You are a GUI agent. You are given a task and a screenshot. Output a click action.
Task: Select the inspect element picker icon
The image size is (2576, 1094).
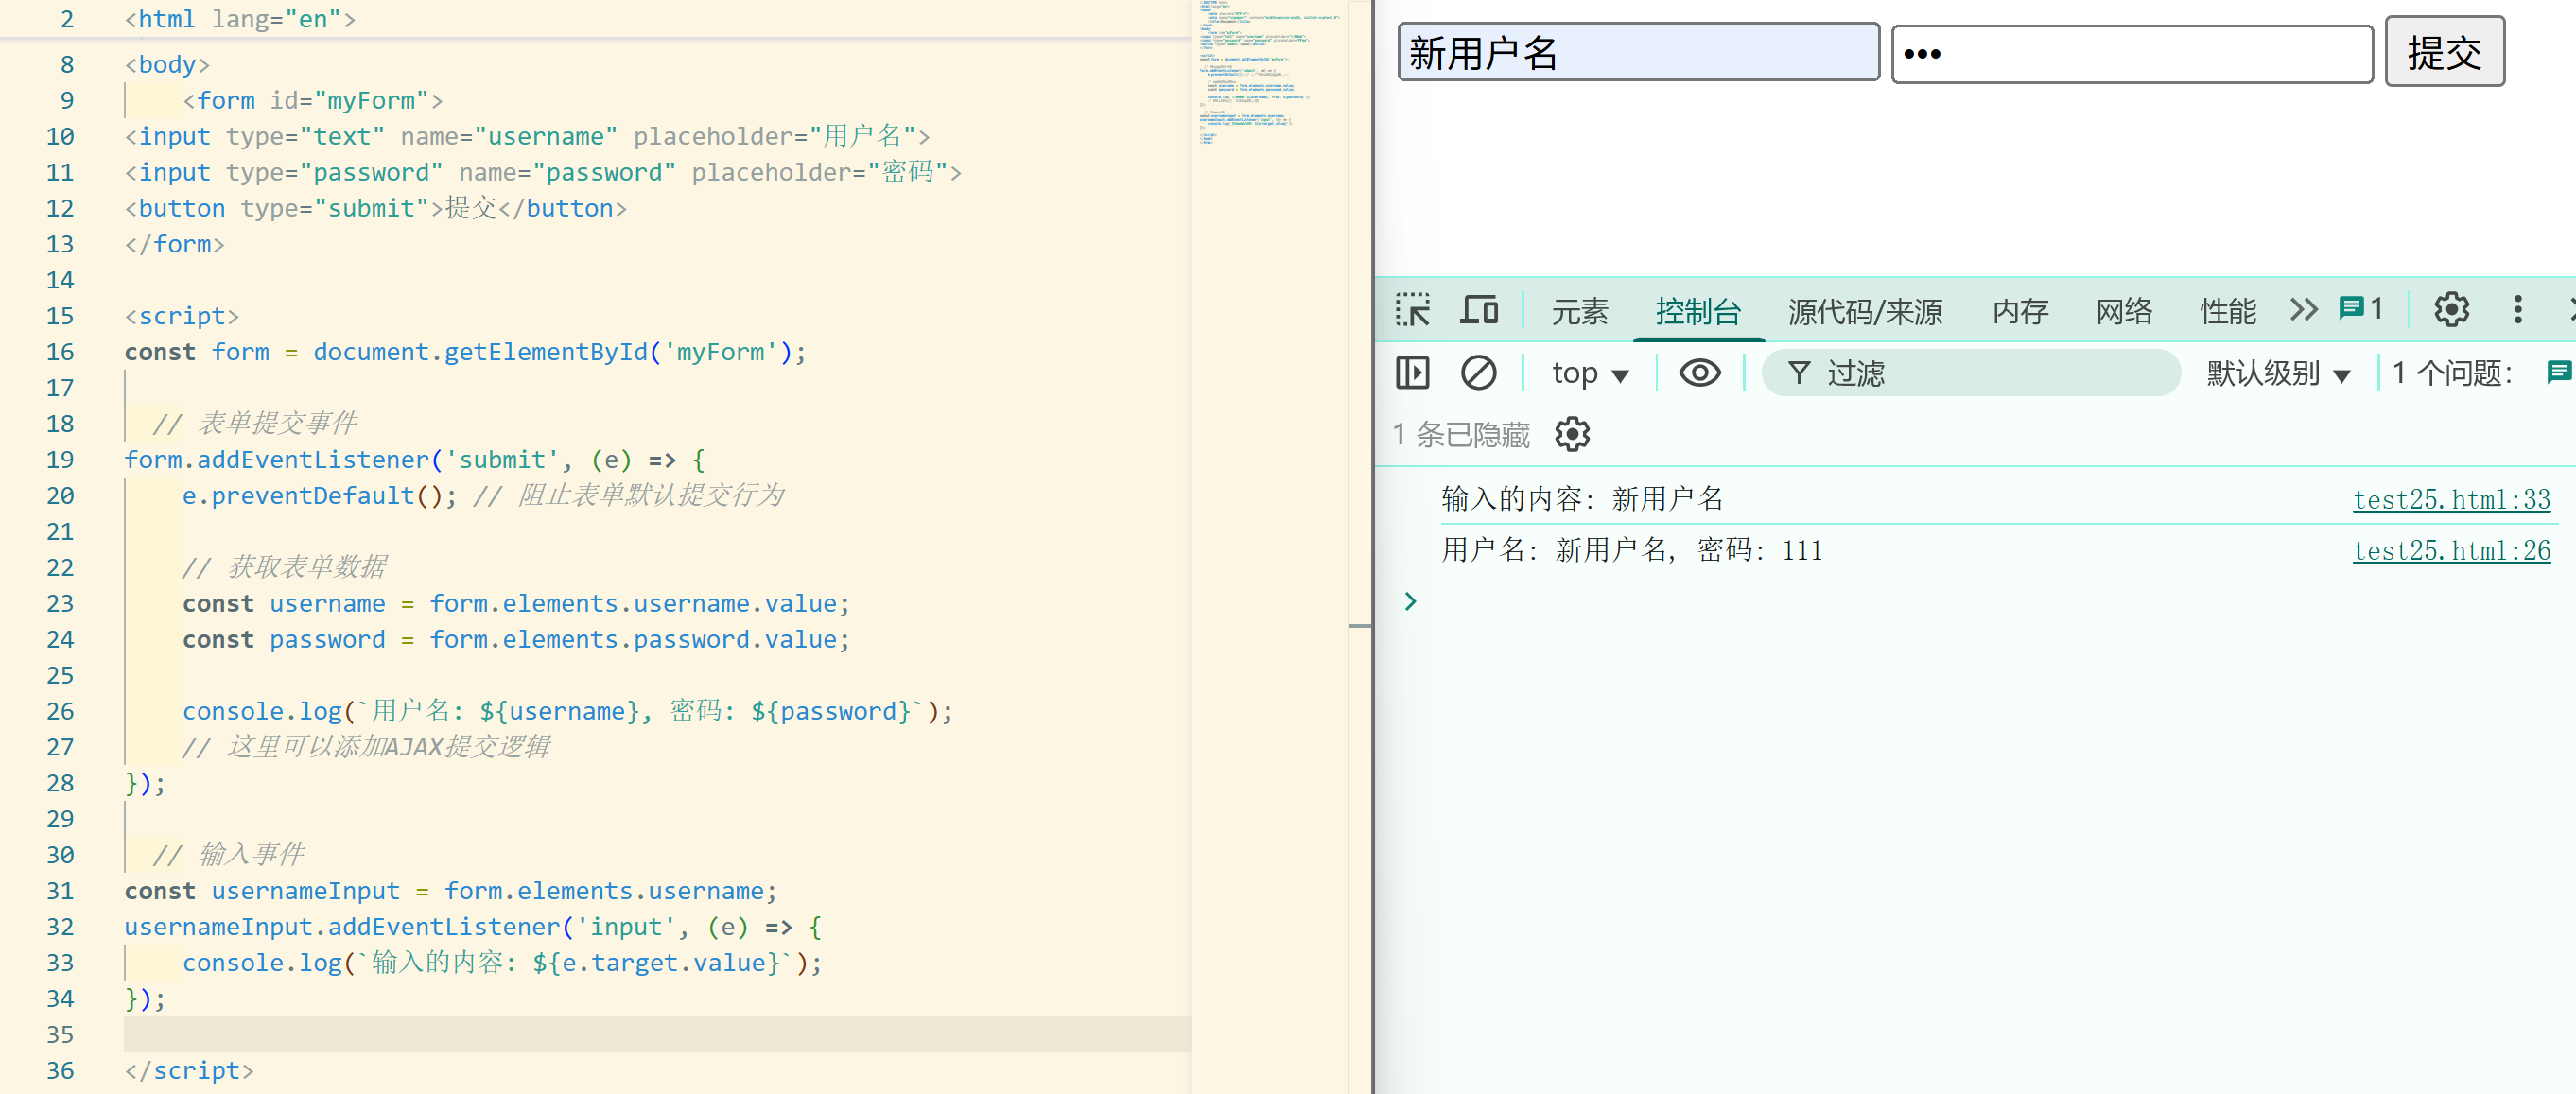point(1413,310)
